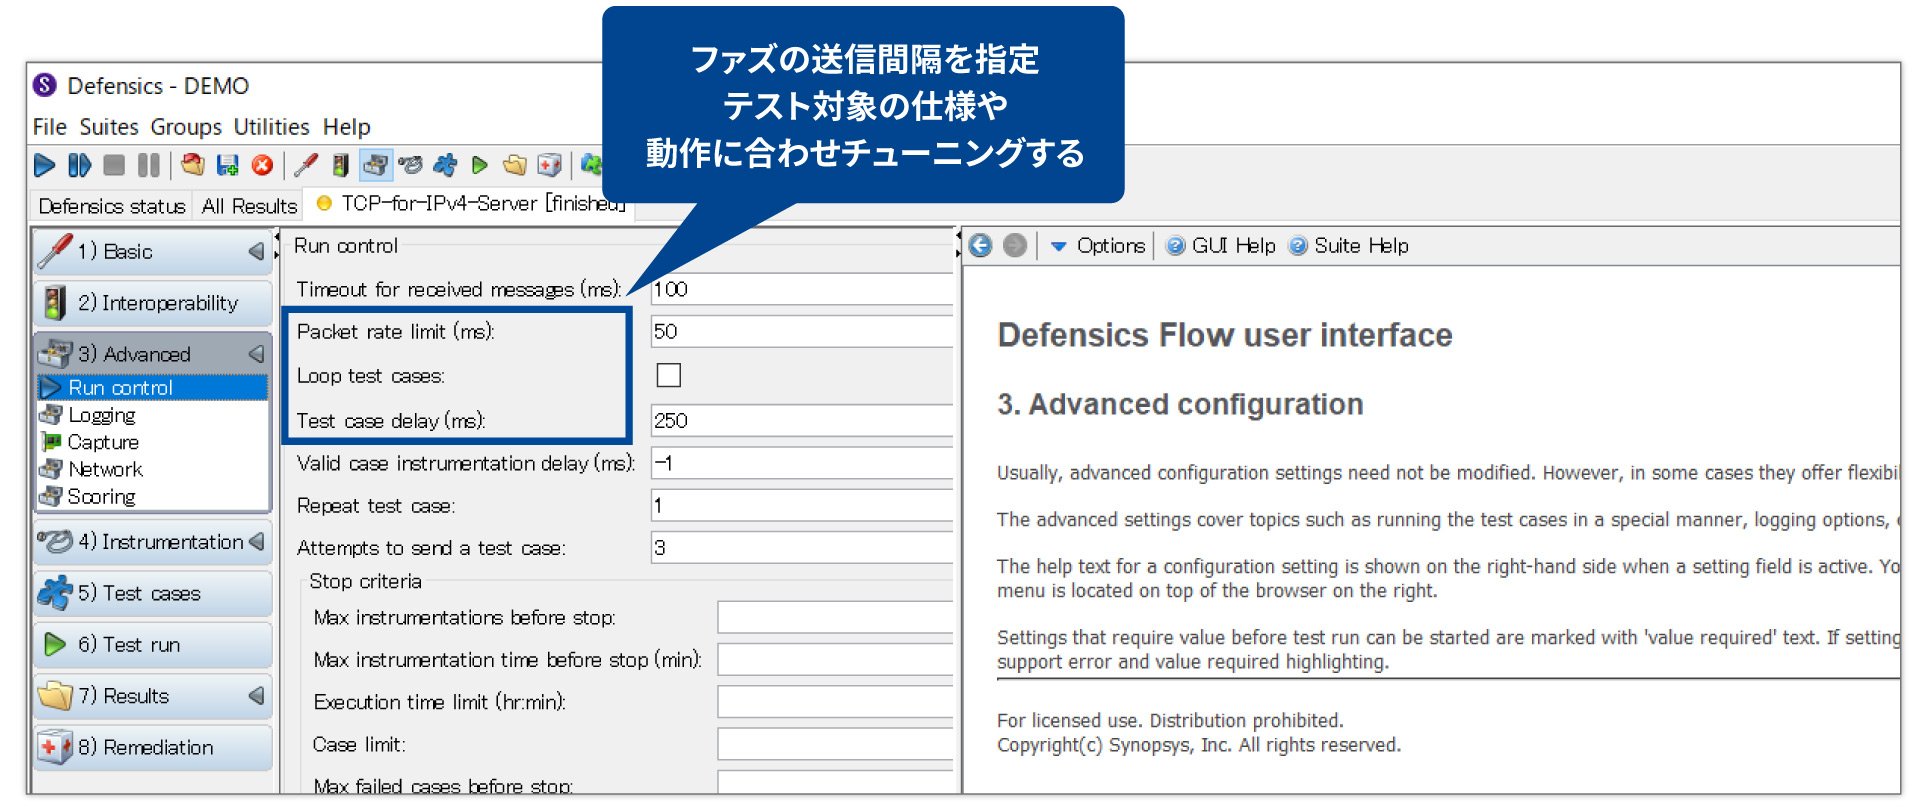Open Results via the yellow folder toolbar icon
The width and height of the screenshot is (1920, 810).
515,165
